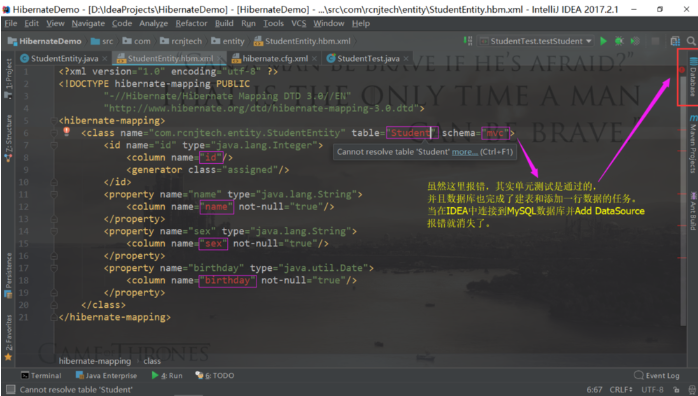Click the 6:67 caret position indicator
The width and height of the screenshot is (698, 396).
click(594, 390)
